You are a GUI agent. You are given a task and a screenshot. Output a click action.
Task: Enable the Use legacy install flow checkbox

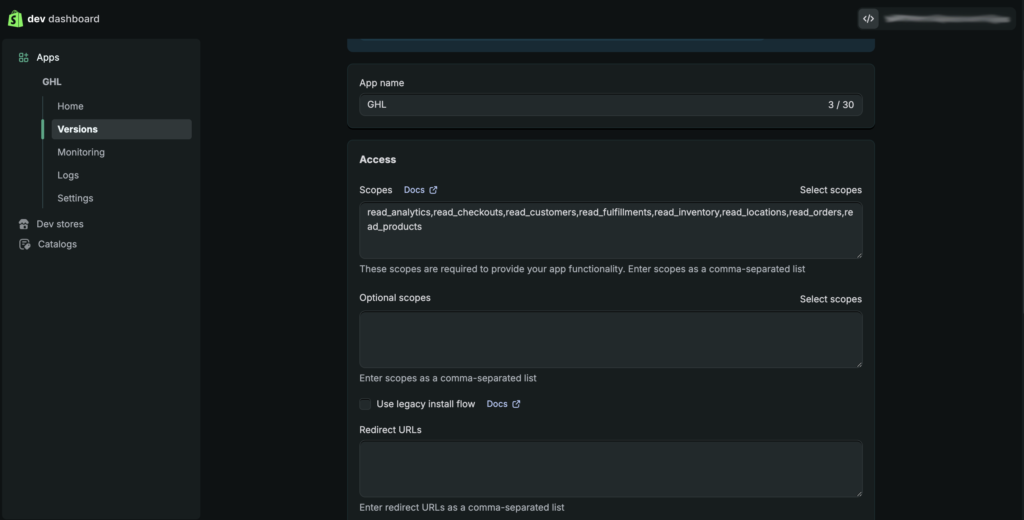[x=365, y=404]
